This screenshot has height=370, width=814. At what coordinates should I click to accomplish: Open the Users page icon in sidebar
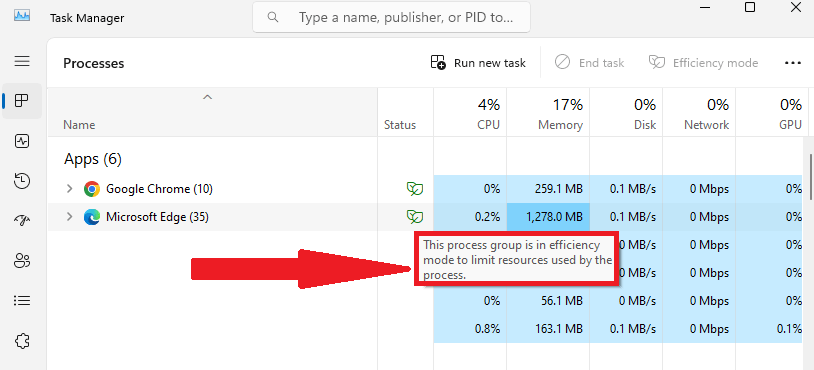click(22, 261)
